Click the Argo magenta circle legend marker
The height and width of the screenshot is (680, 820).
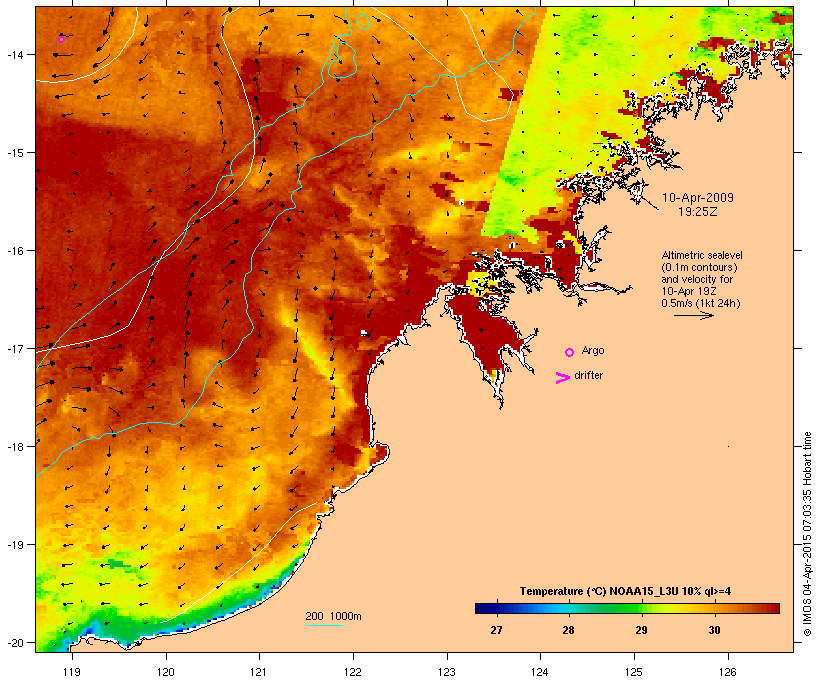pos(570,352)
